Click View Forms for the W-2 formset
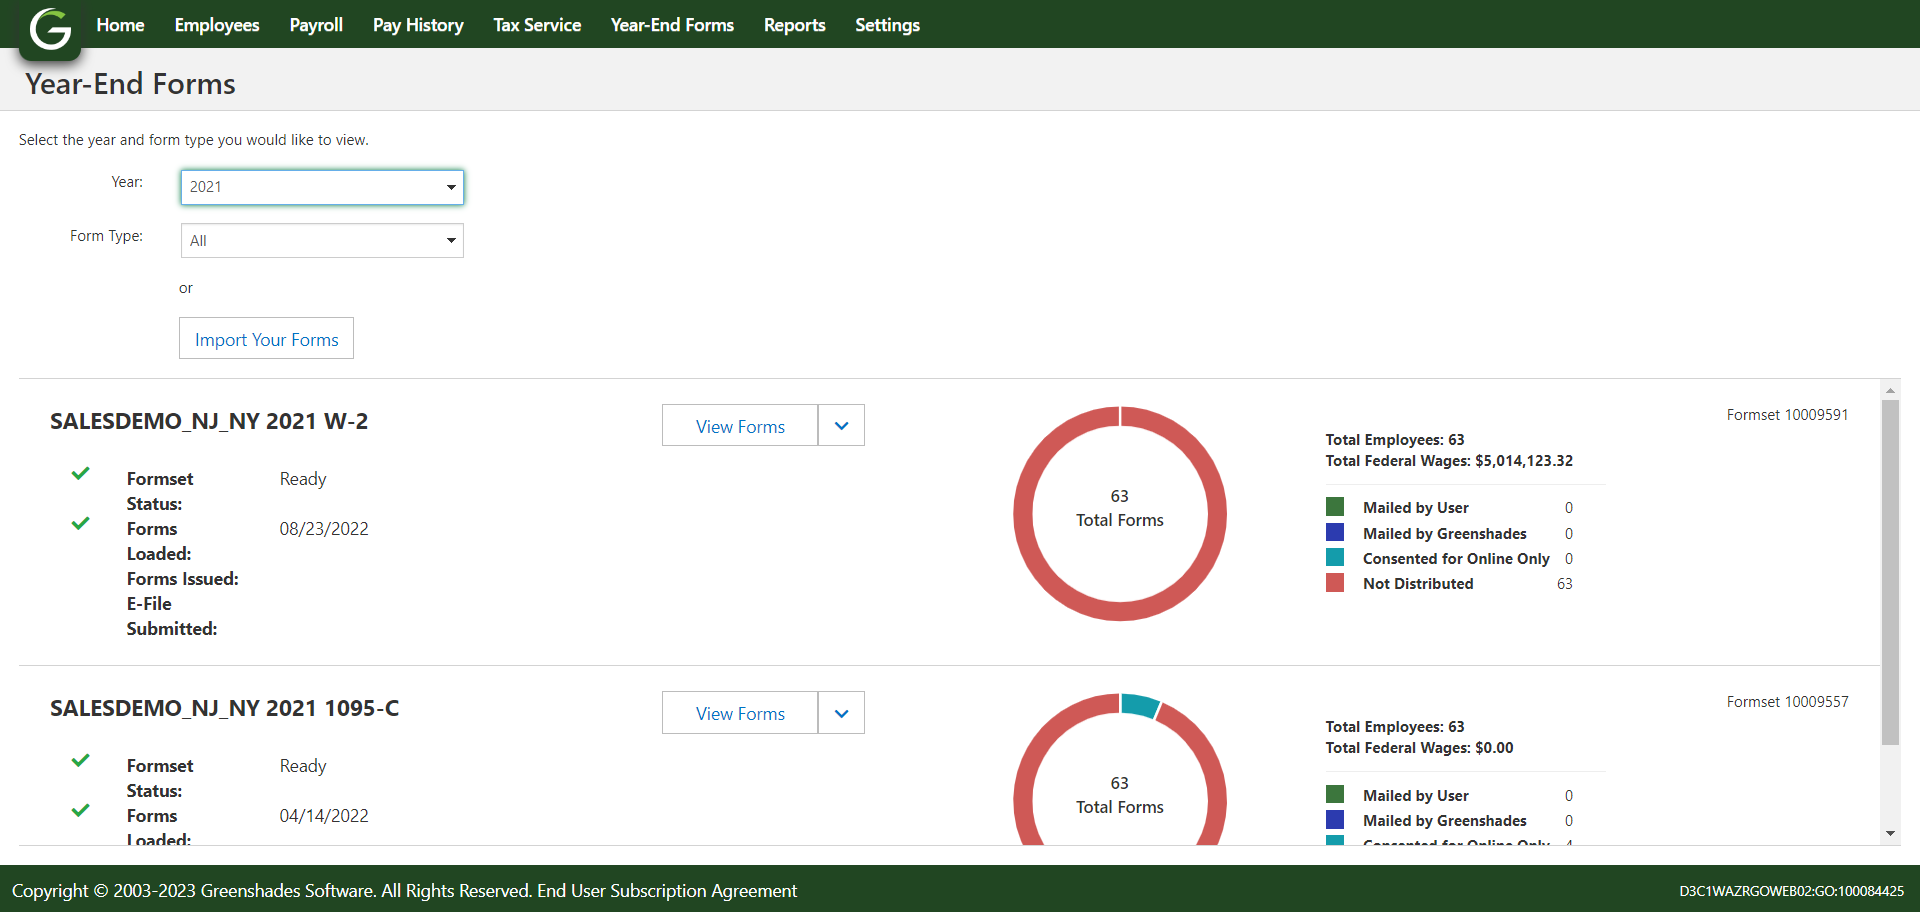The image size is (1920, 912). pos(740,426)
